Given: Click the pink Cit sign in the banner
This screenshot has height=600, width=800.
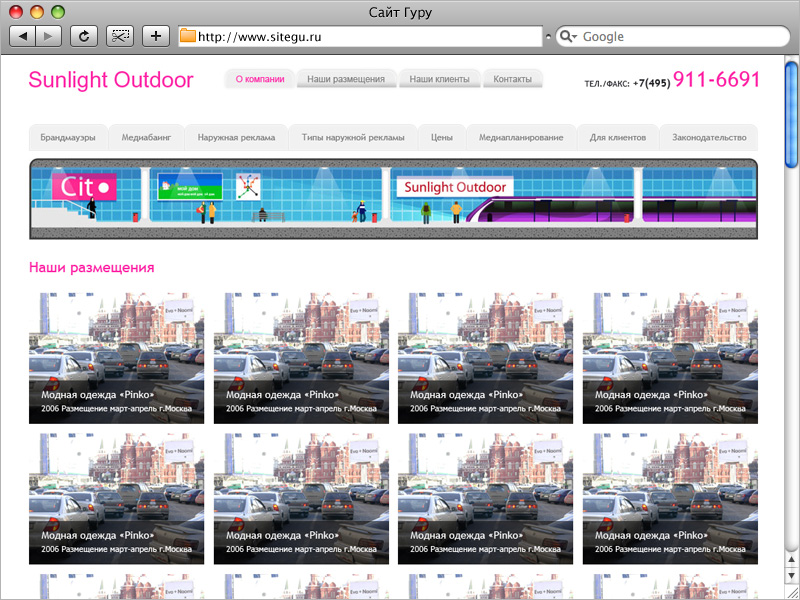Looking at the screenshot, I should pyautogui.click(x=84, y=187).
